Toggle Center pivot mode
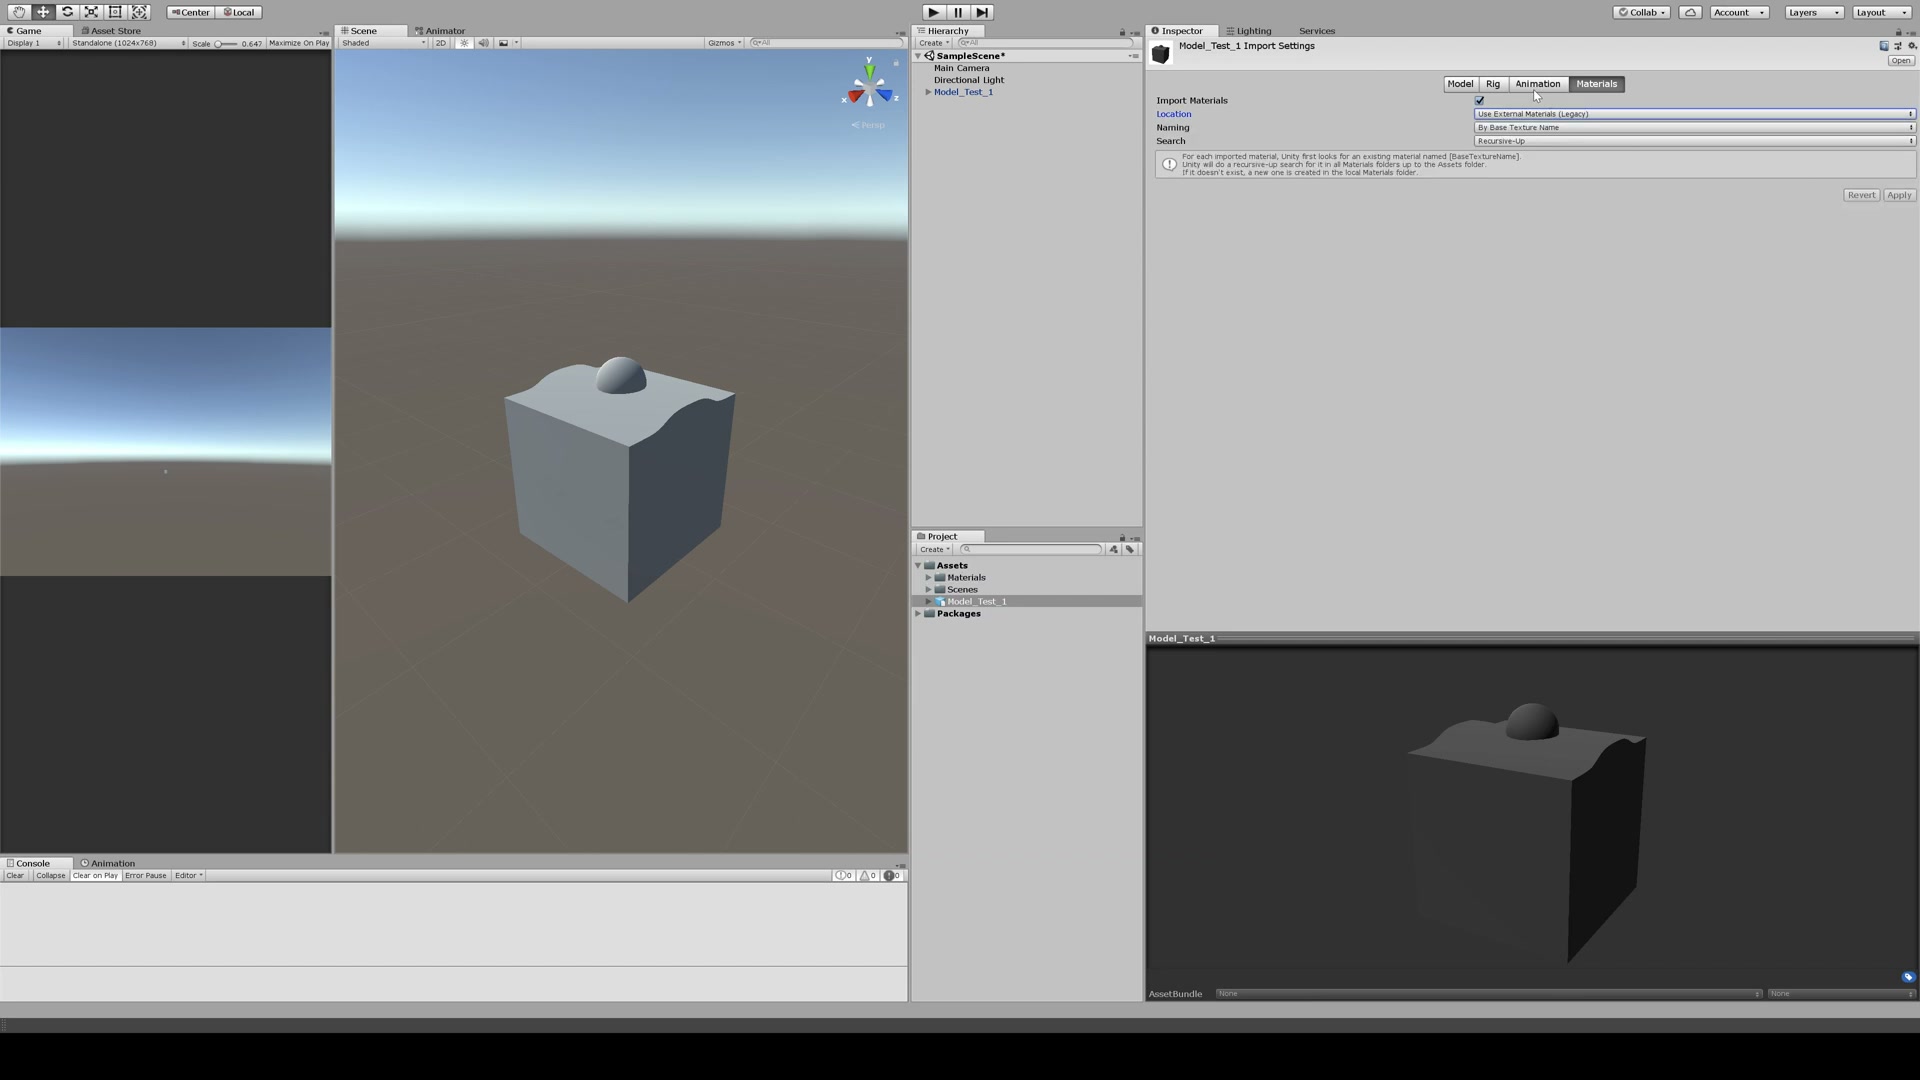Viewport: 1920px width, 1080px height. click(190, 12)
